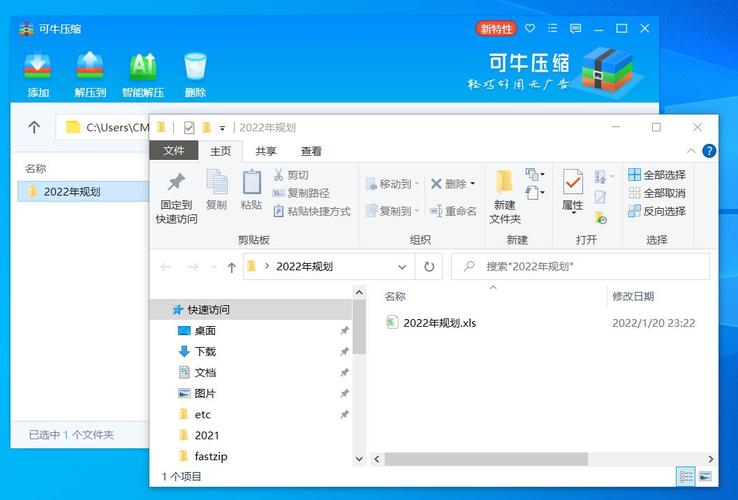Click 全部取消 select none
The height and width of the screenshot is (500, 738).
(657, 193)
